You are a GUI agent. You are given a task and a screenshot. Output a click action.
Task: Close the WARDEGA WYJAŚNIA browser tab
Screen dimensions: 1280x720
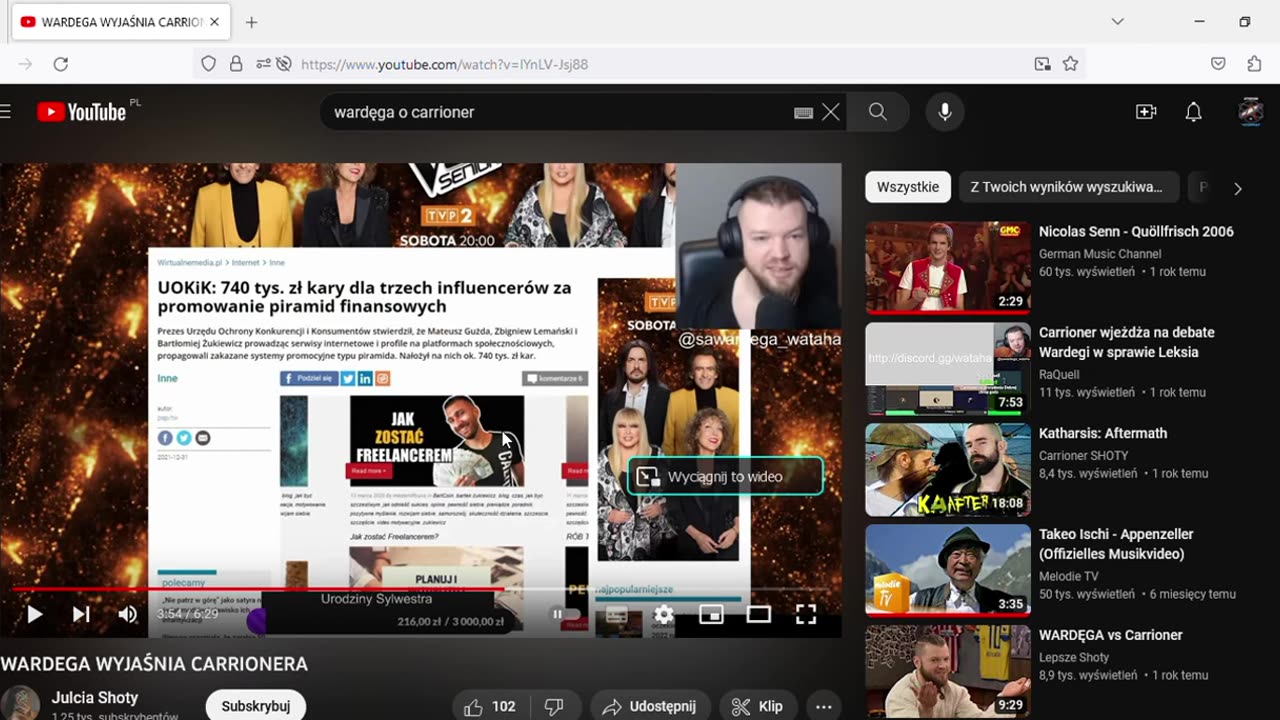(215, 22)
